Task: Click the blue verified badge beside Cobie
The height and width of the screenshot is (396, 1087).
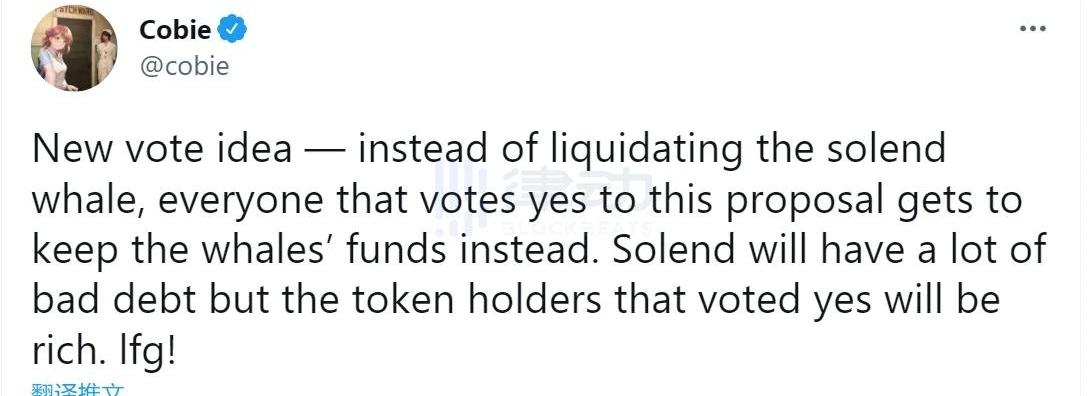Action: point(233,30)
